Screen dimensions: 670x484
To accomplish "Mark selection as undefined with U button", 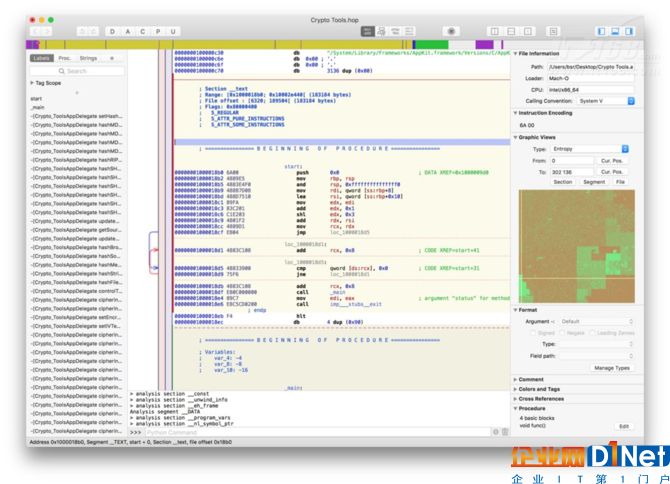I will click(173, 31).
